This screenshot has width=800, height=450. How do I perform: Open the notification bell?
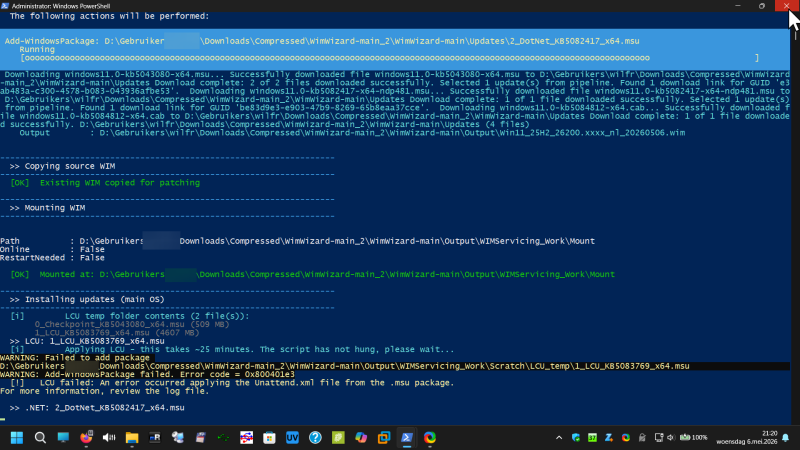point(786,438)
